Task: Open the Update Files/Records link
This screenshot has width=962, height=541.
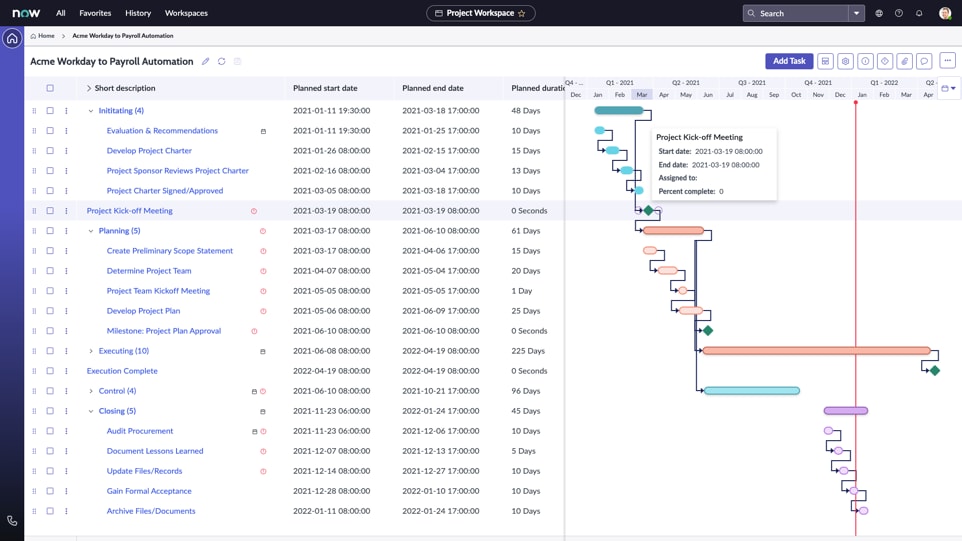Action: tap(144, 471)
